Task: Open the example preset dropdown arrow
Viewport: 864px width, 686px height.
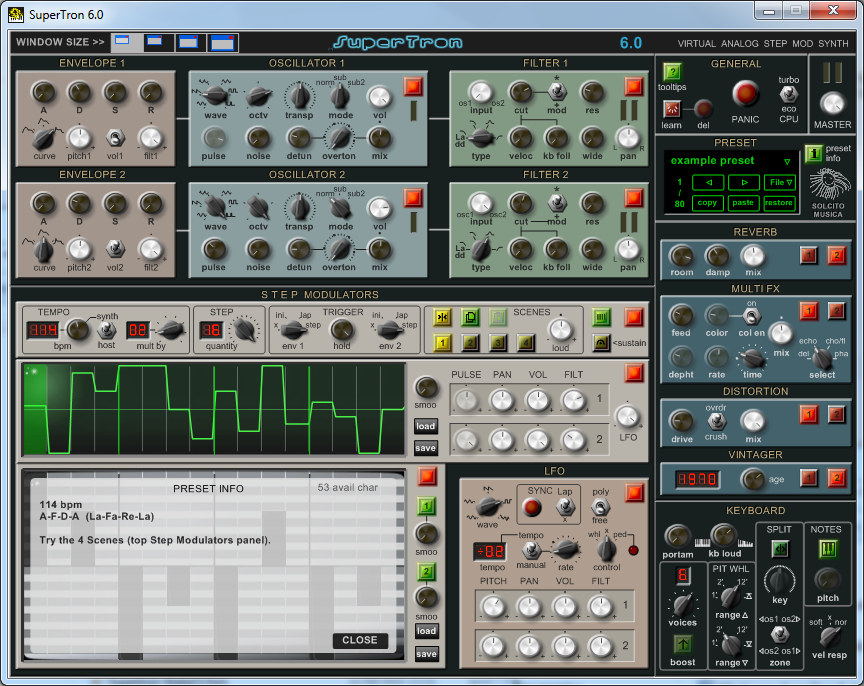Action: click(787, 161)
